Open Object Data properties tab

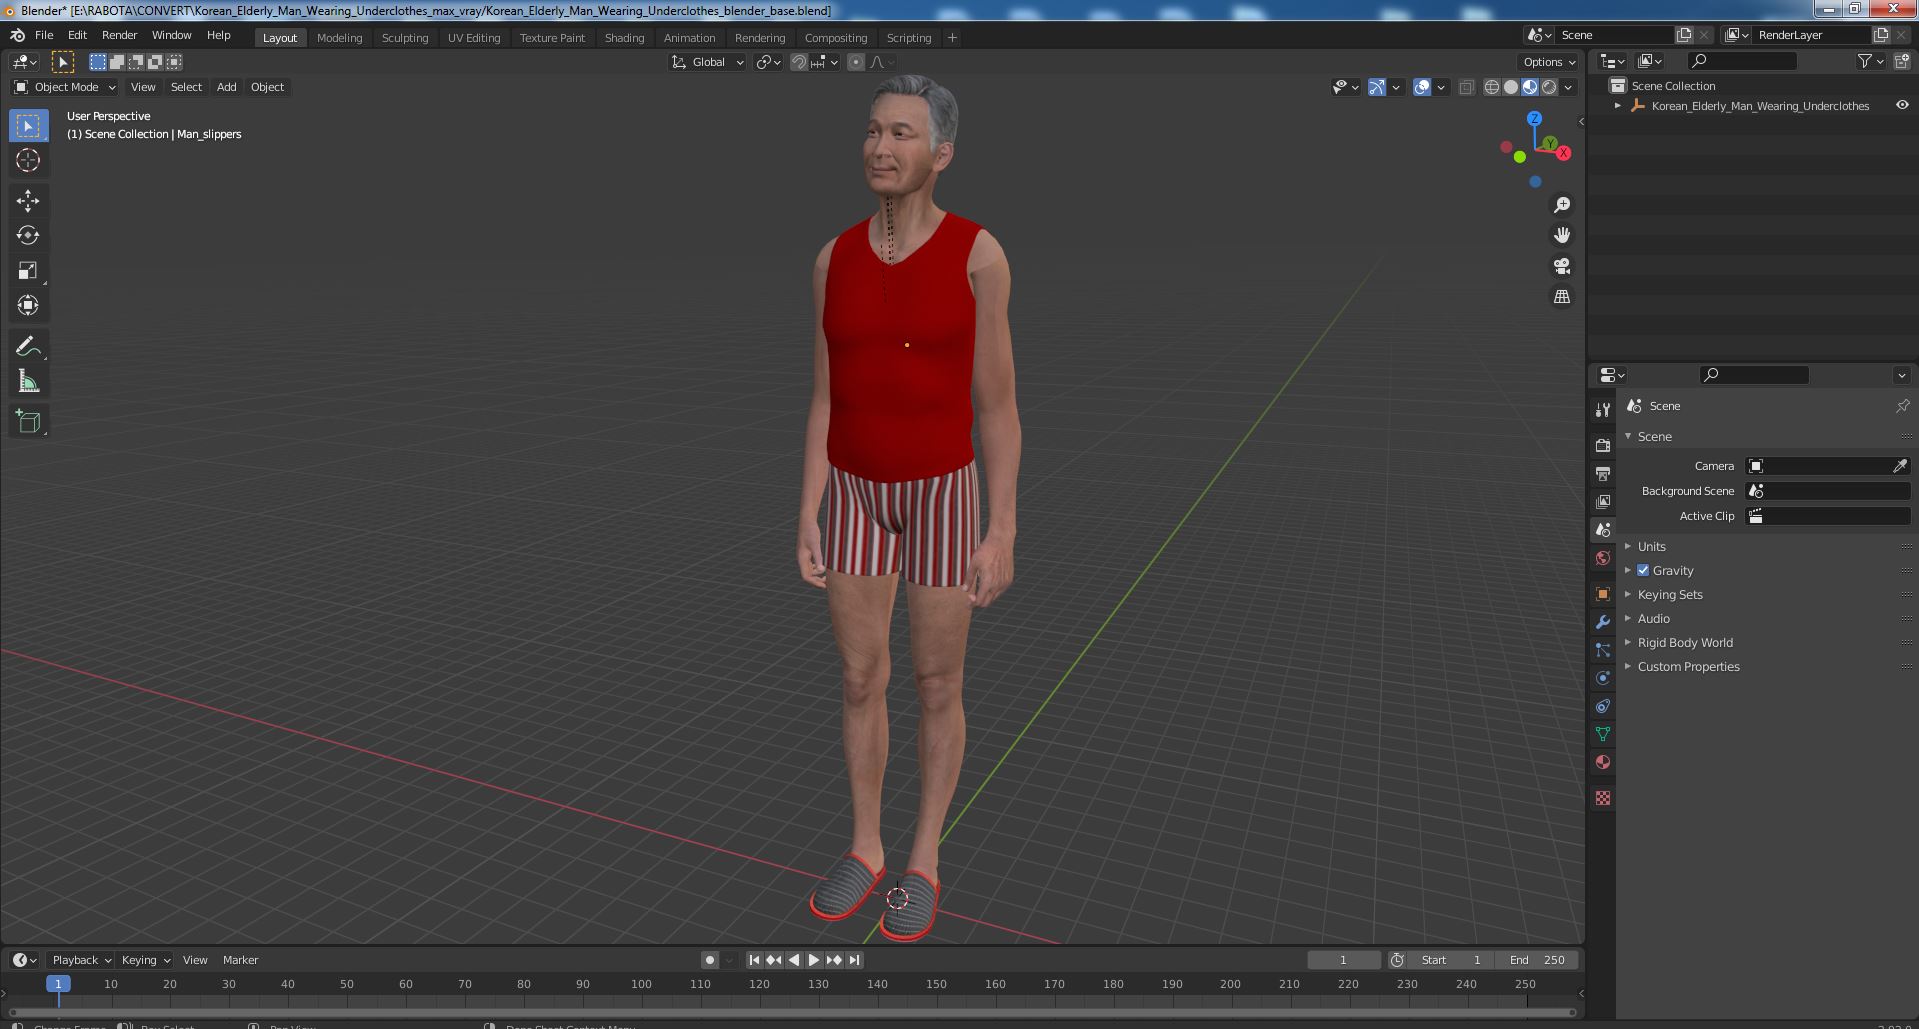click(x=1603, y=734)
